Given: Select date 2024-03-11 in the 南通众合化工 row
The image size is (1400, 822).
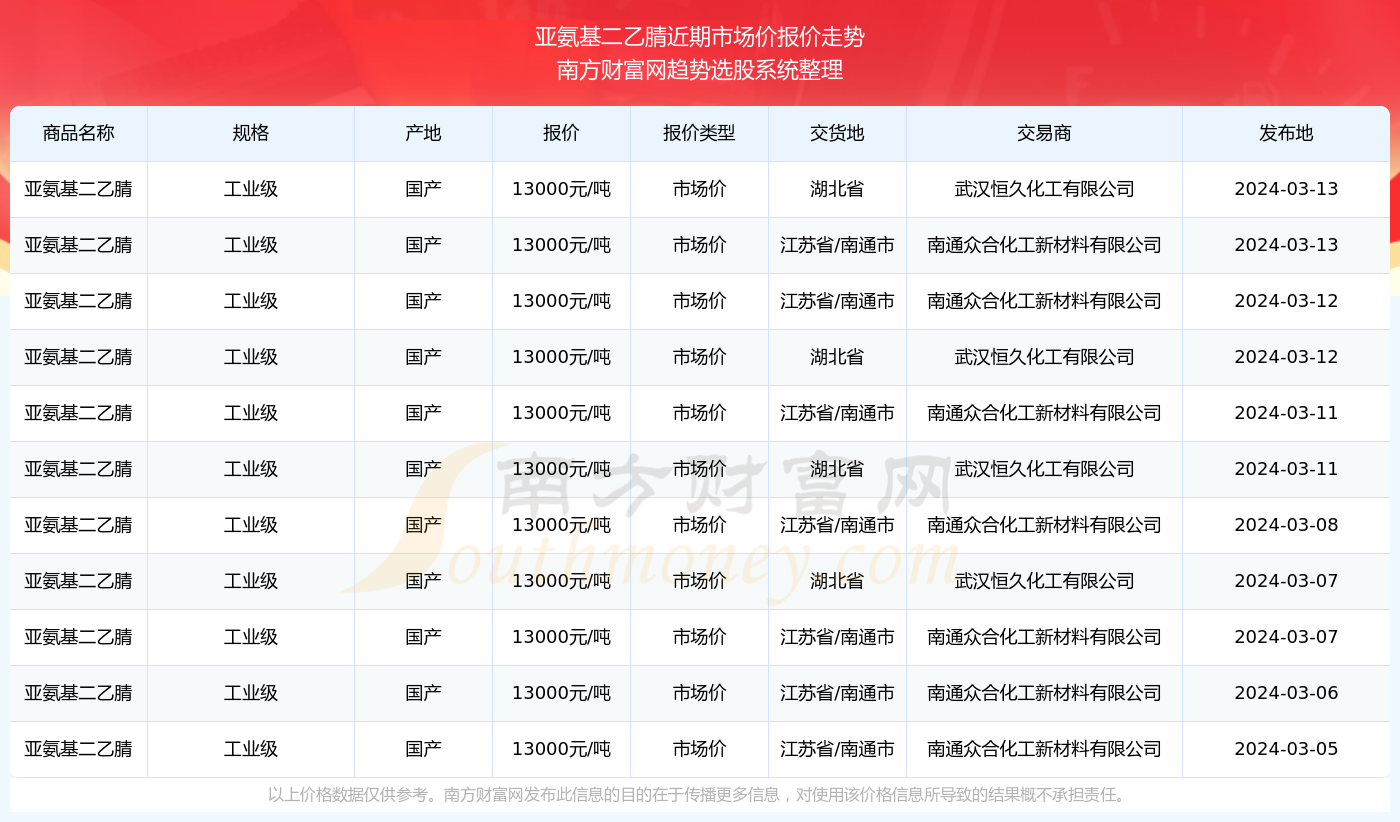Looking at the screenshot, I should (x=1286, y=413).
